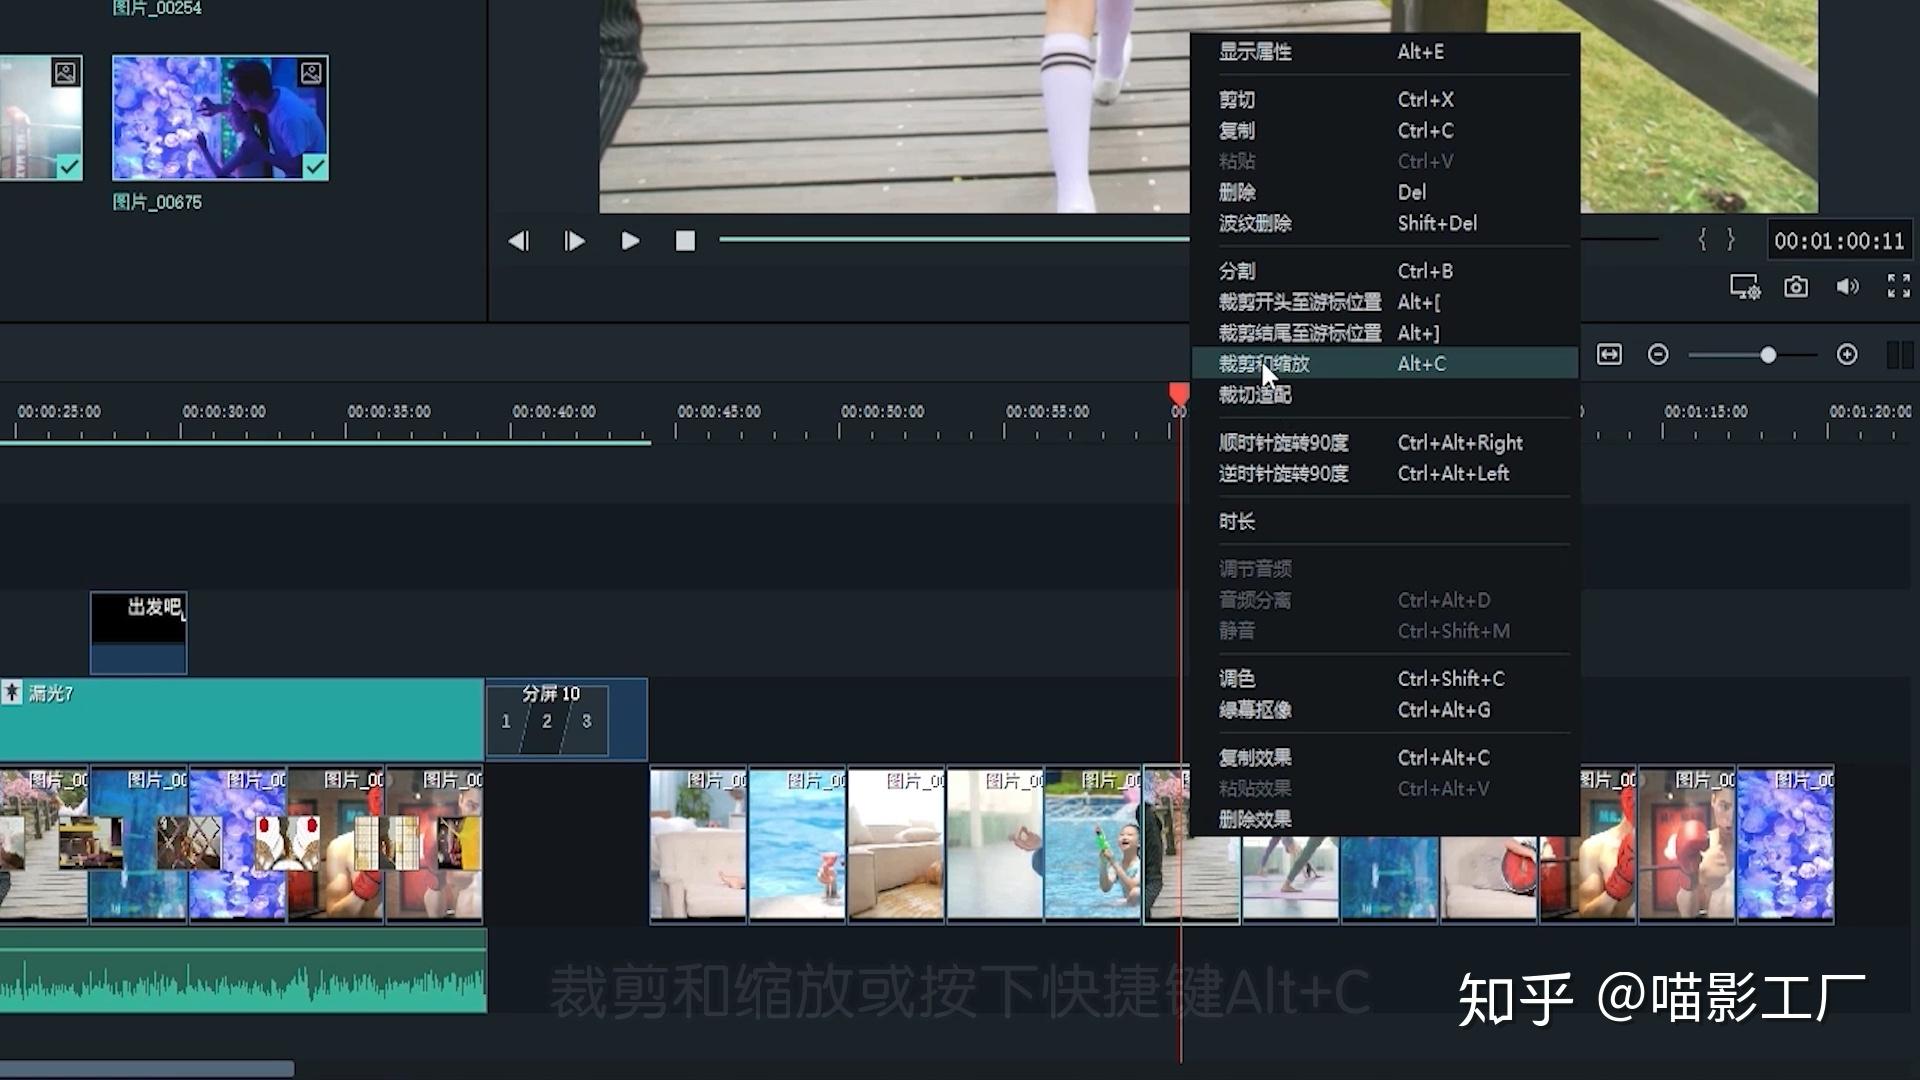The height and width of the screenshot is (1080, 1920).
Task: Click the mark-in left brace icon
Action: (1702, 239)
